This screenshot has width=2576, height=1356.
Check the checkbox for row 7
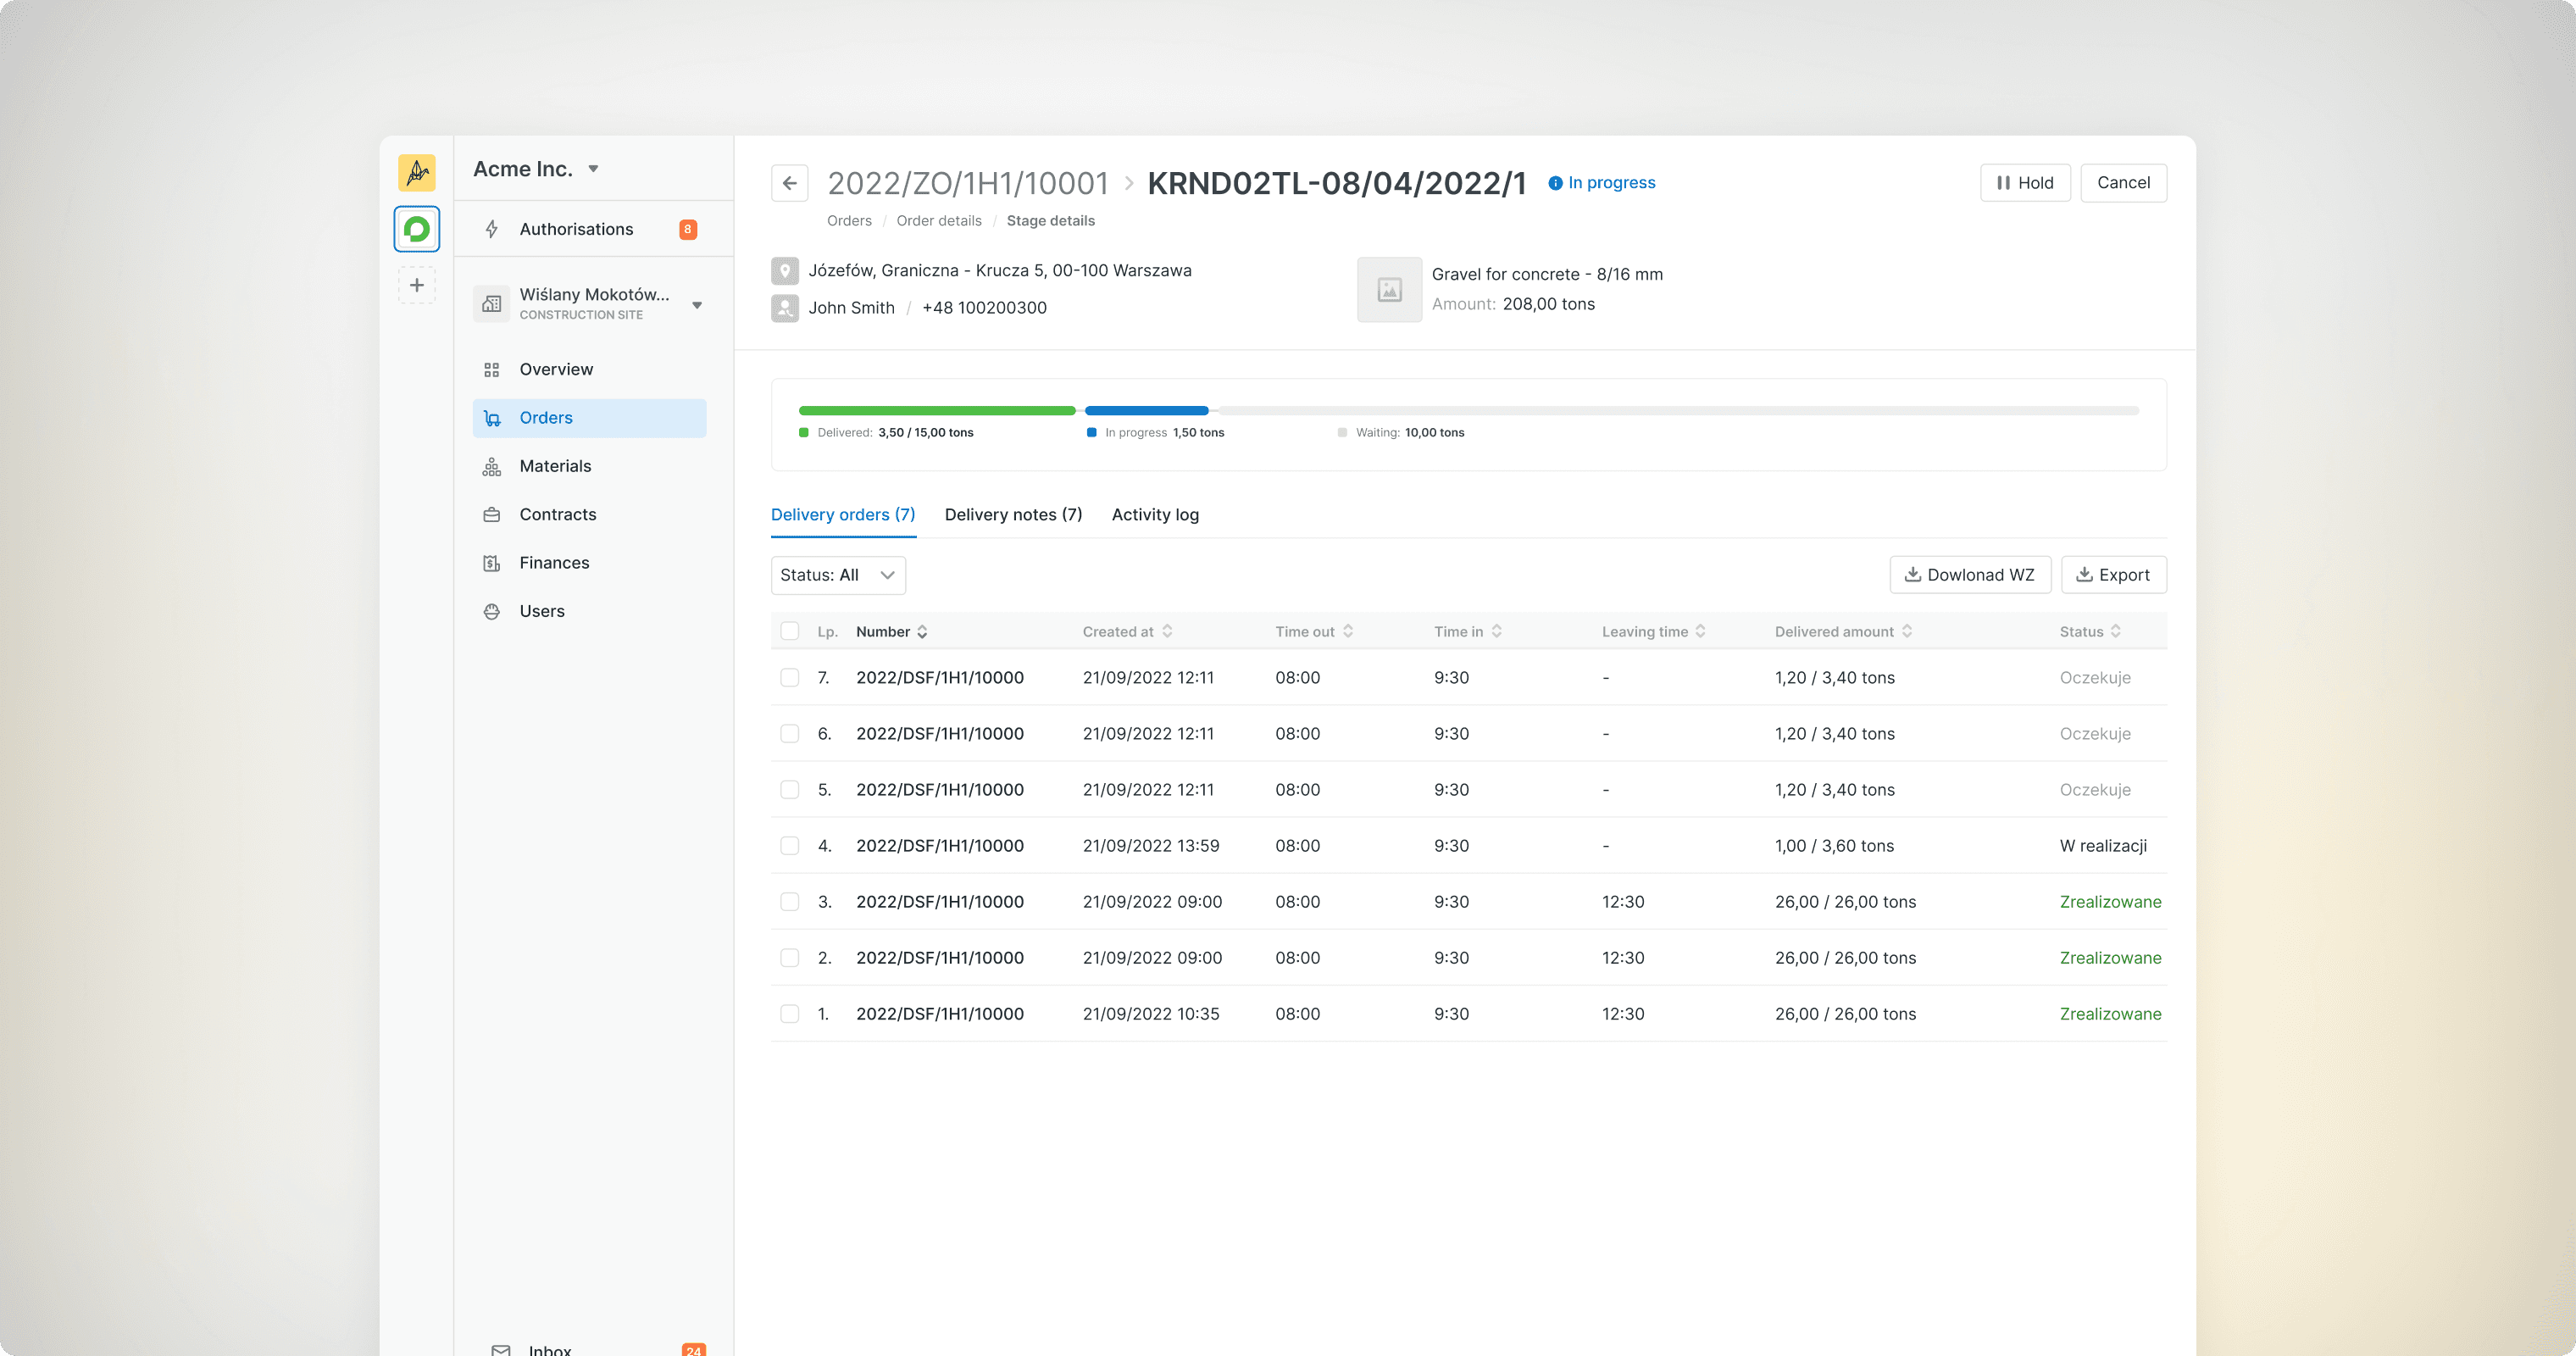click(790, 677)
